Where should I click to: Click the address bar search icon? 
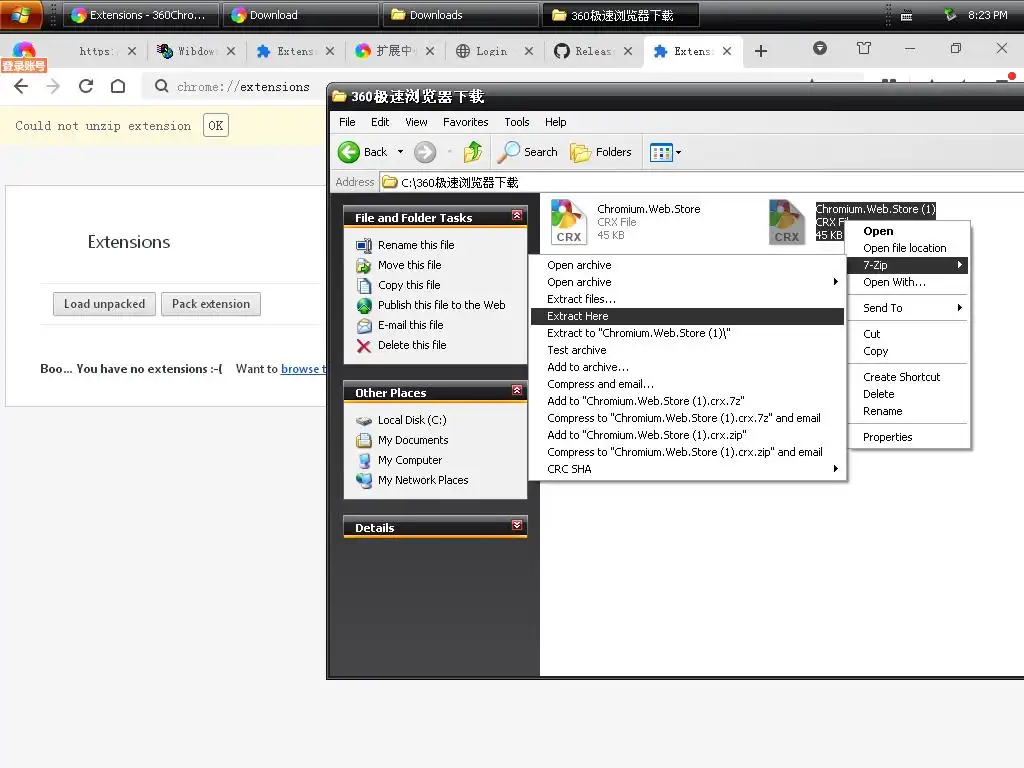(161, 86)
